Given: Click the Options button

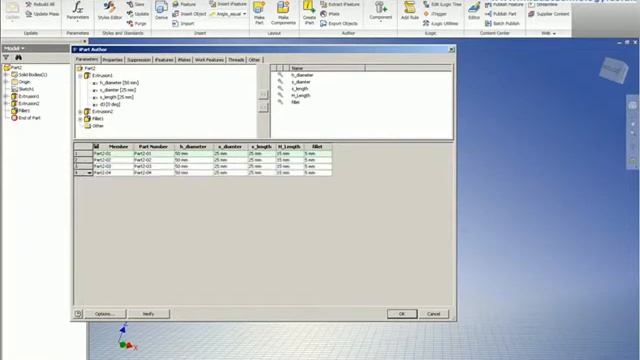Looking at the screenshot, I should (105, 314).
